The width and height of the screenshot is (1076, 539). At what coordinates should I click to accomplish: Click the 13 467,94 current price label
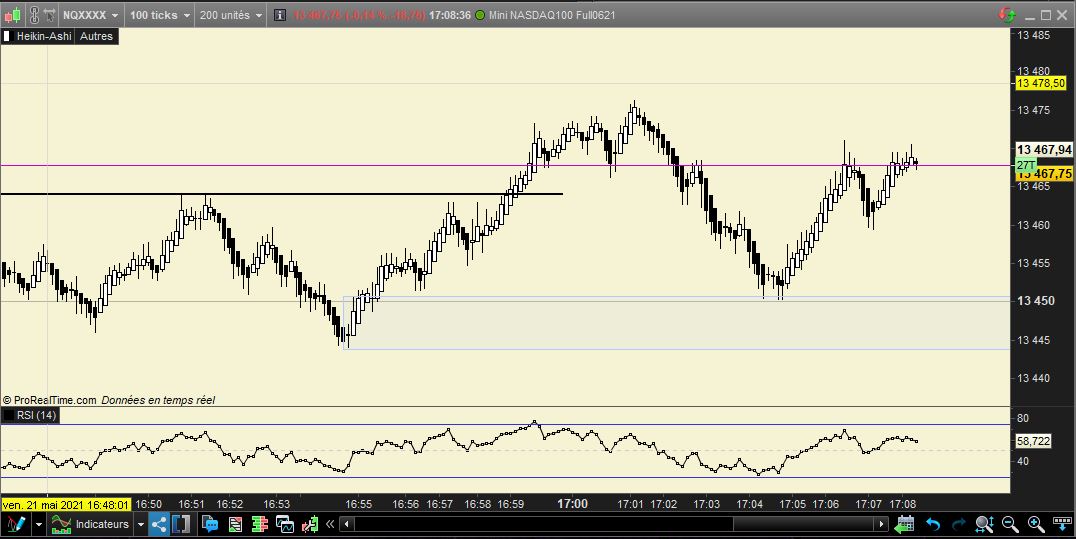coord(1044,149)
